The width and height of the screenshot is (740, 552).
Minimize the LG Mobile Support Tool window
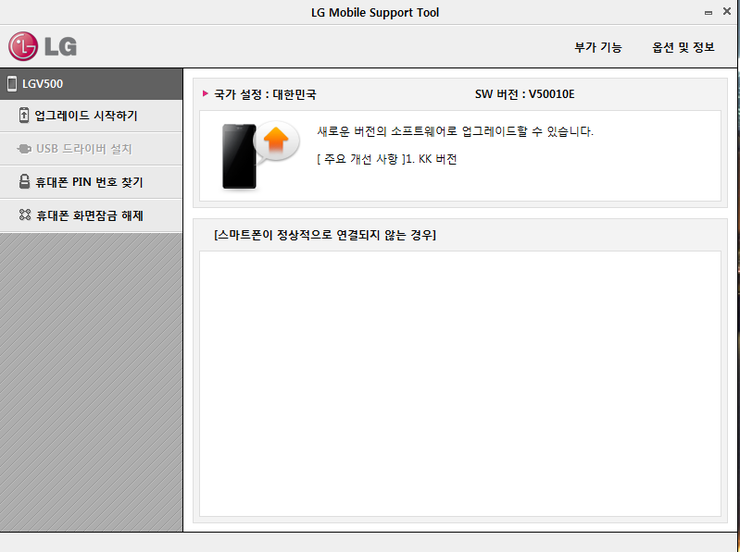[708, 13]
